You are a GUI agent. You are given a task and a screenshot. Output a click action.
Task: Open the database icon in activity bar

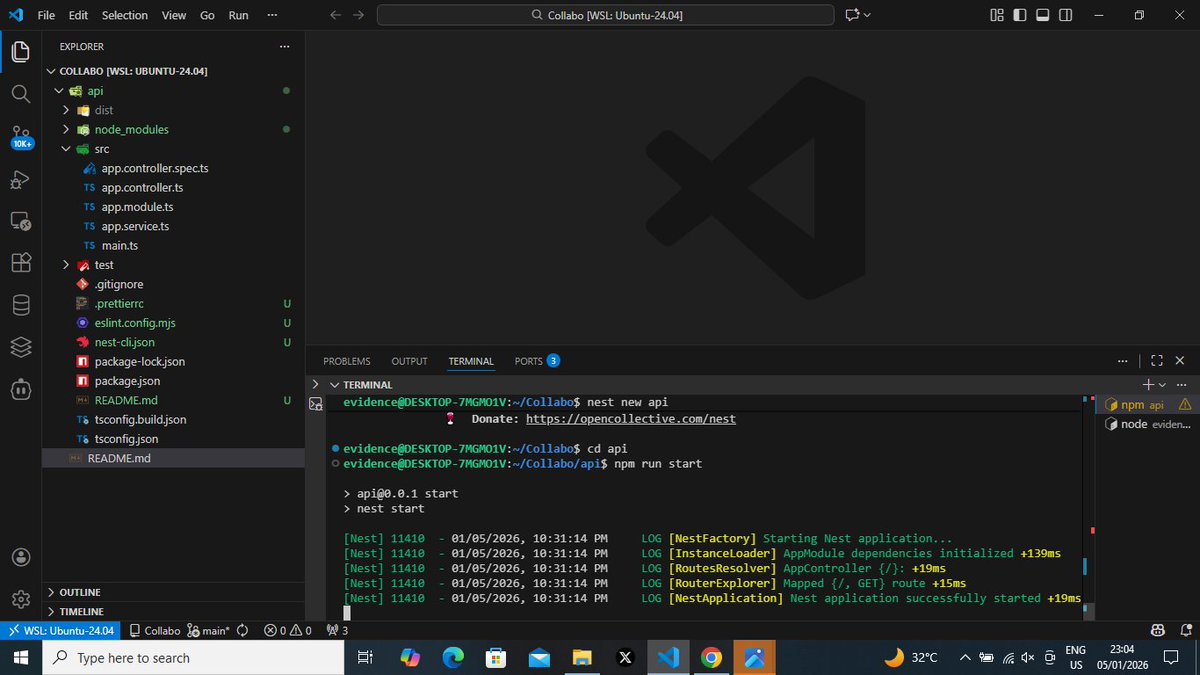click(x=21, y=305)
